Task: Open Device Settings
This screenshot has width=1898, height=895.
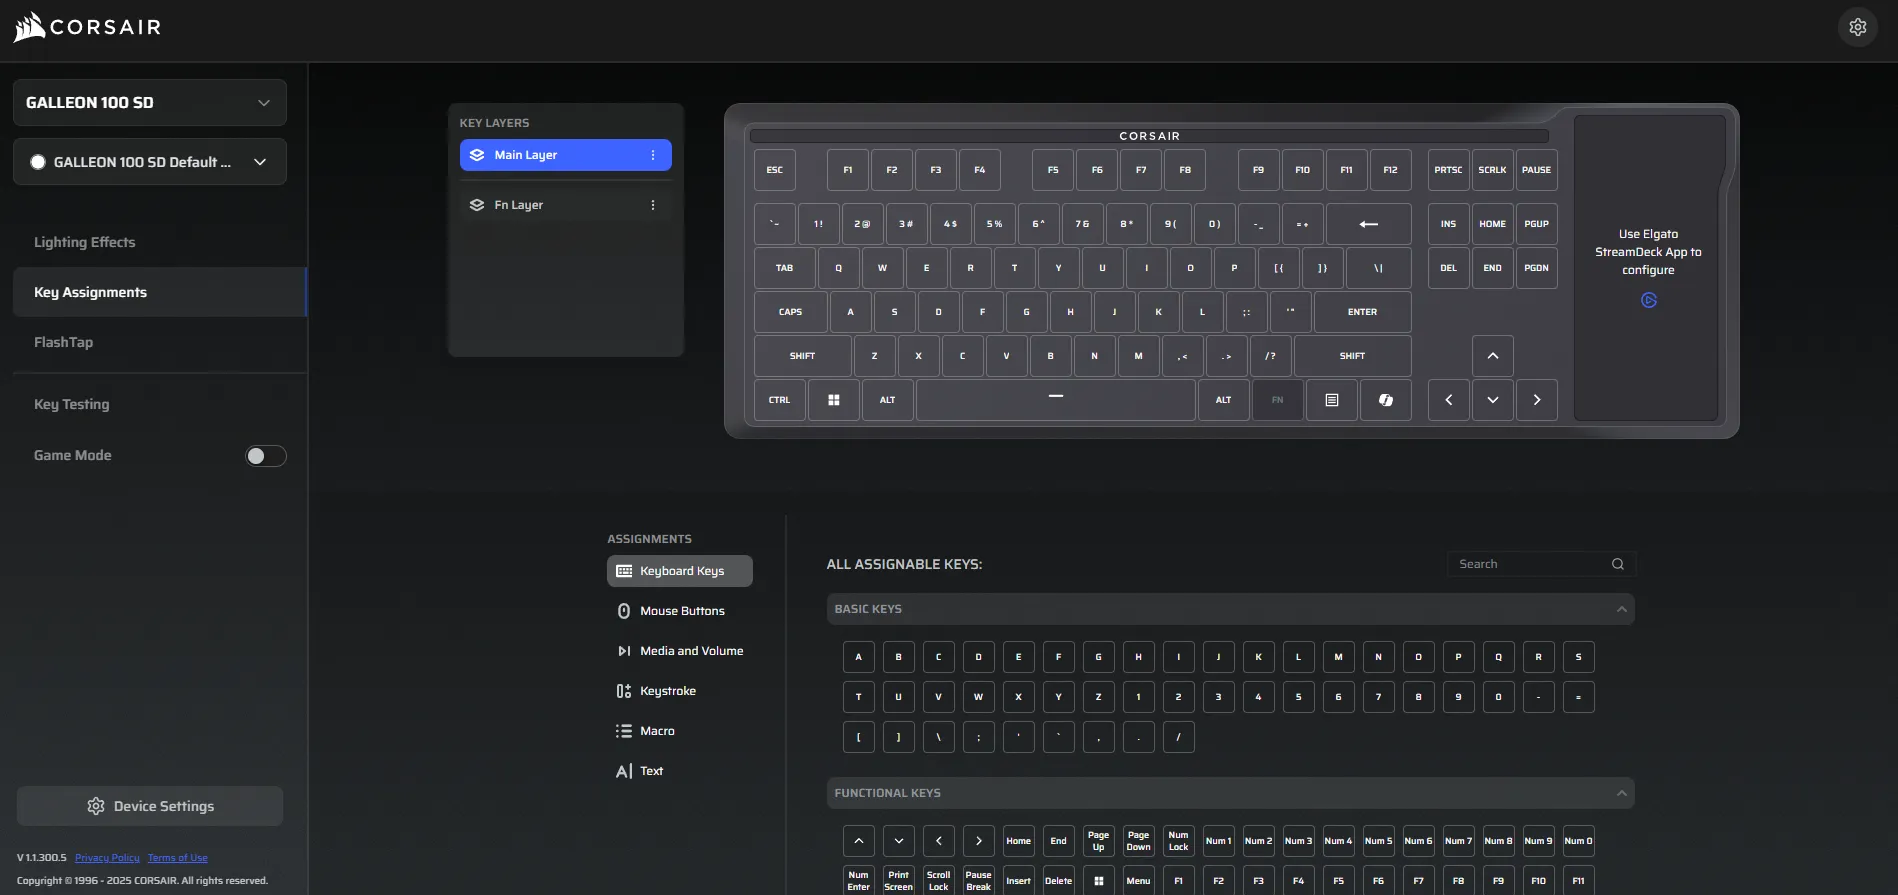Action: click(x=150, y=806)
